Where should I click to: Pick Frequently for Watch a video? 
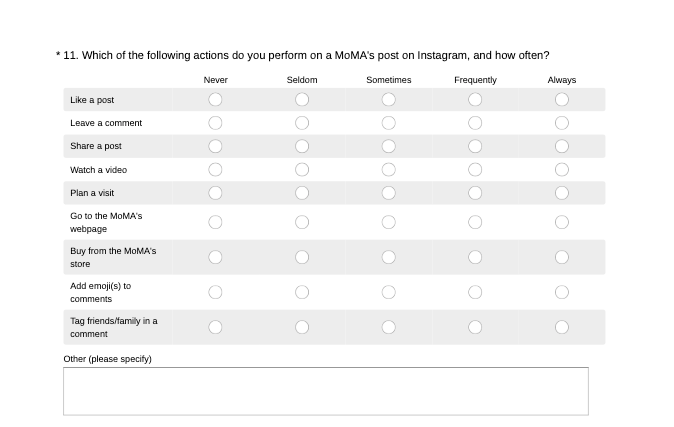pos(475,169)
